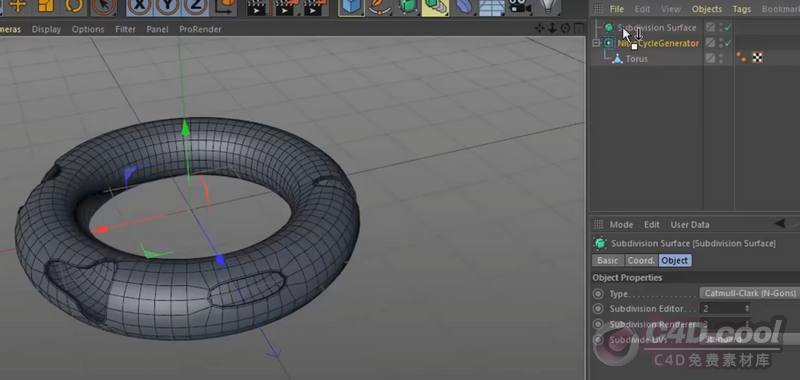Open the Subdivide UVs dropdown
The image size is (800, 380).
pyautogui.click(x=749, y=339)
